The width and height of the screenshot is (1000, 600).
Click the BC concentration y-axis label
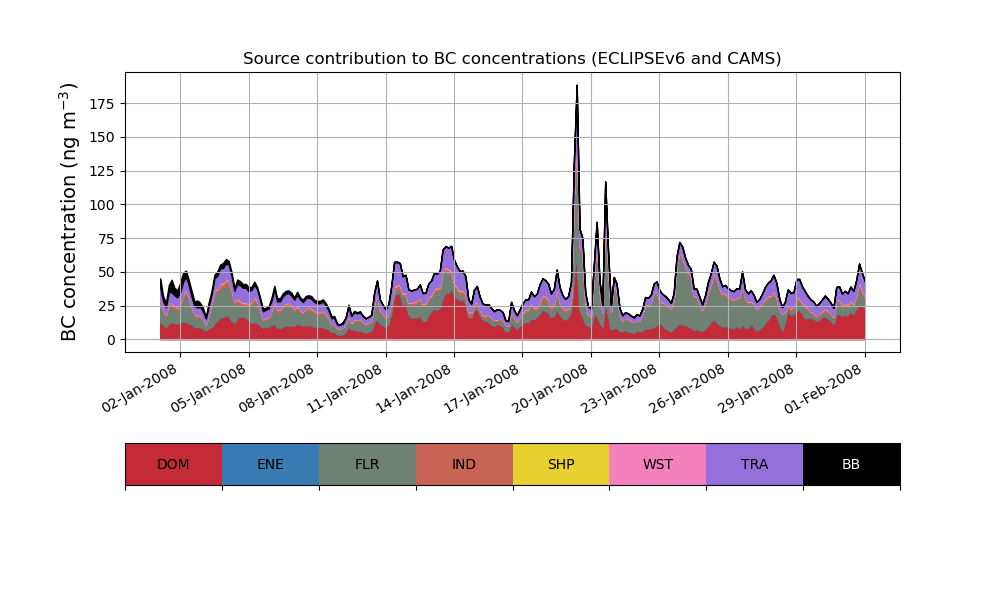coord(69,212)
